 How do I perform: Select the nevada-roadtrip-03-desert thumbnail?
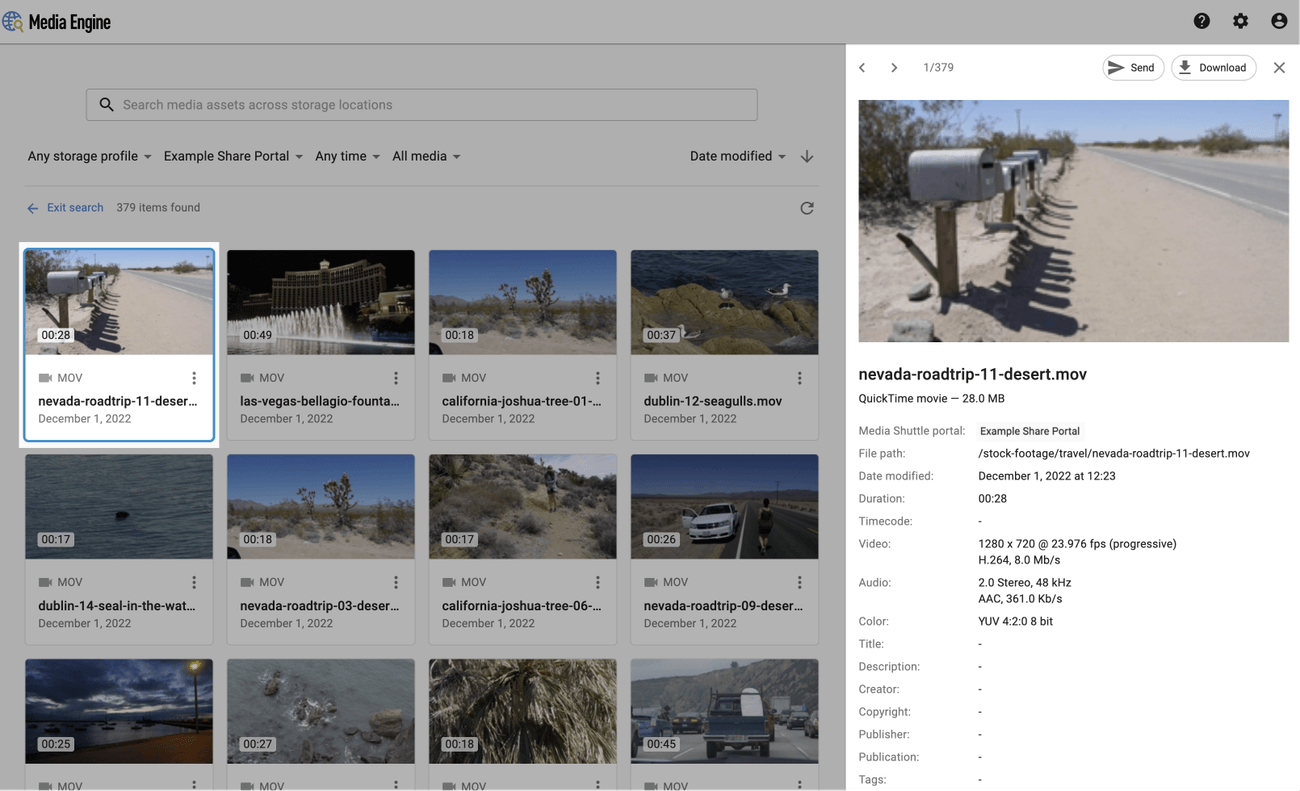point(320,506)
